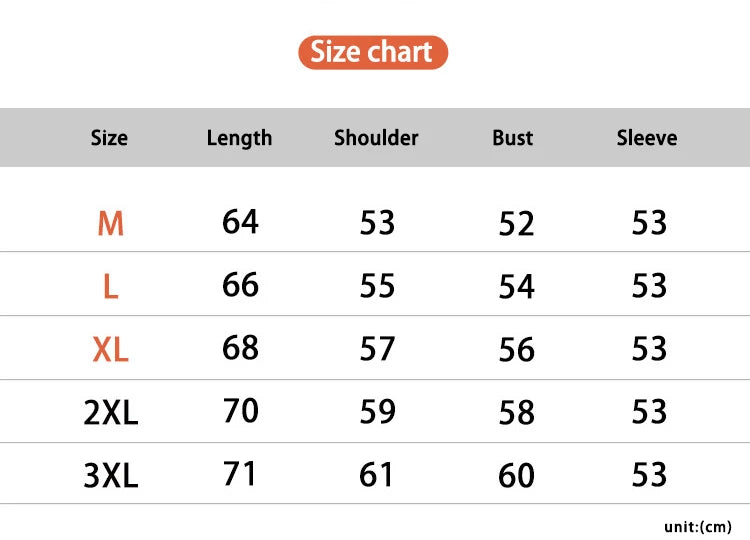The width and height of the screenshot is (750, 540).
Task: Click the Shoulder column header
Action: [x=376, y=138]
